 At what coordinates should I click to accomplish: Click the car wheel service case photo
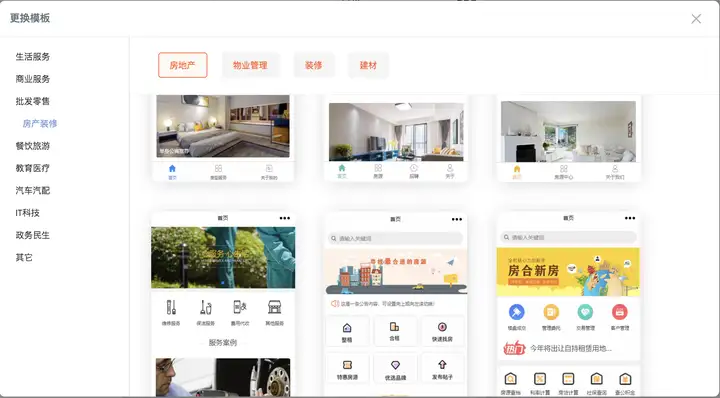(x=223, y=377)
